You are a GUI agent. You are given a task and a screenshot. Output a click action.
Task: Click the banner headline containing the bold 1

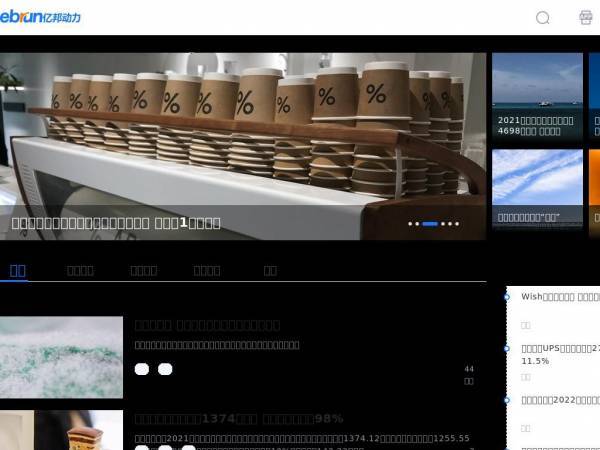click(x=116, y=223)
